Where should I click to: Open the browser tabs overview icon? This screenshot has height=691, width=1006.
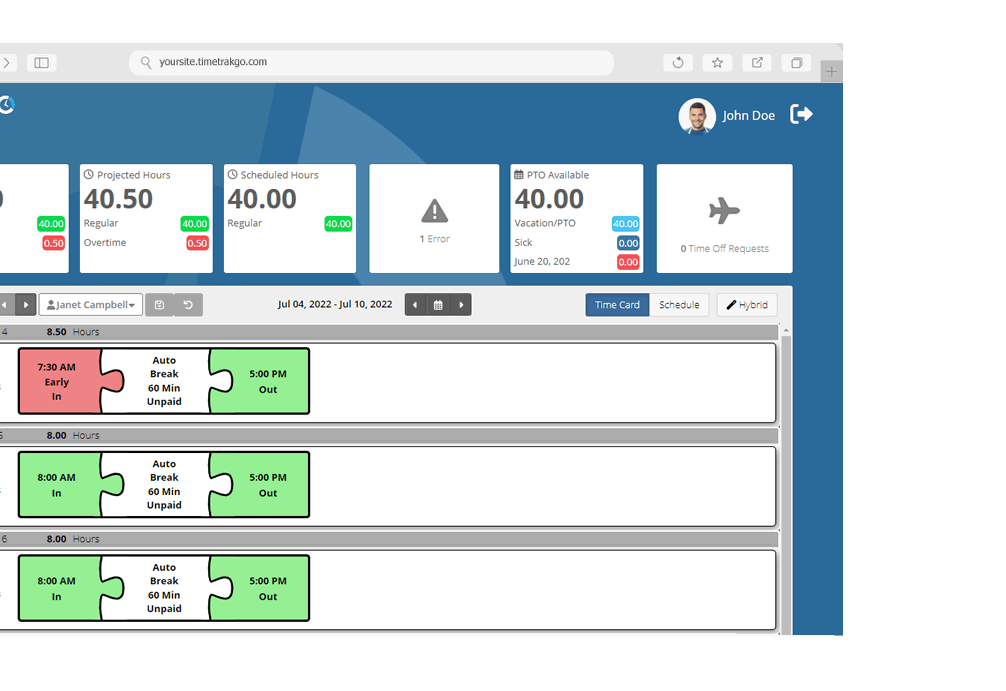click(796, 63)
